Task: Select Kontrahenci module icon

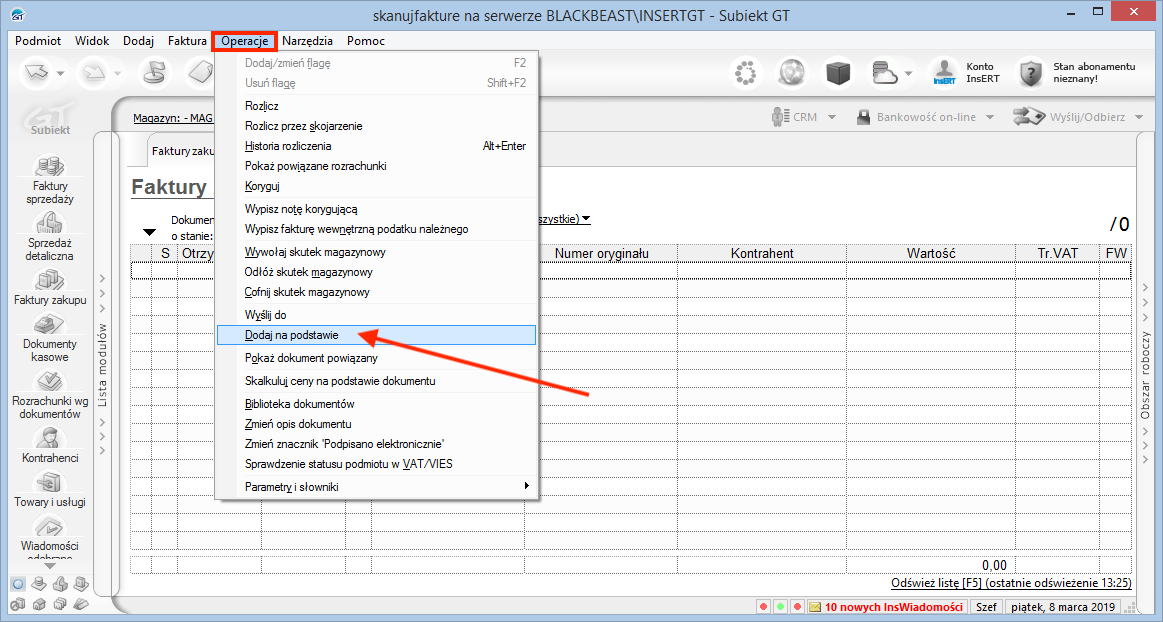Action: (x=50, y=438)
